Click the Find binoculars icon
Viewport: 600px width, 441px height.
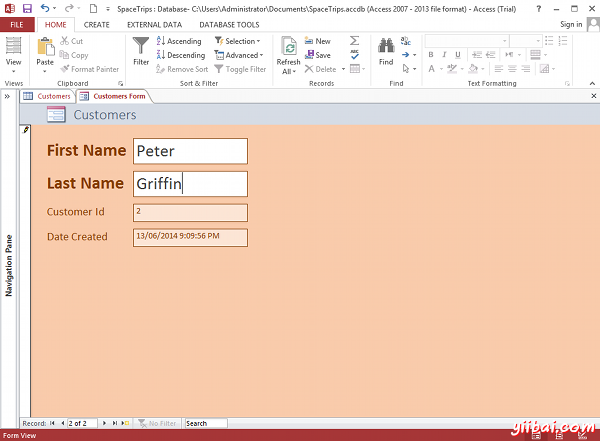(386, 50)
